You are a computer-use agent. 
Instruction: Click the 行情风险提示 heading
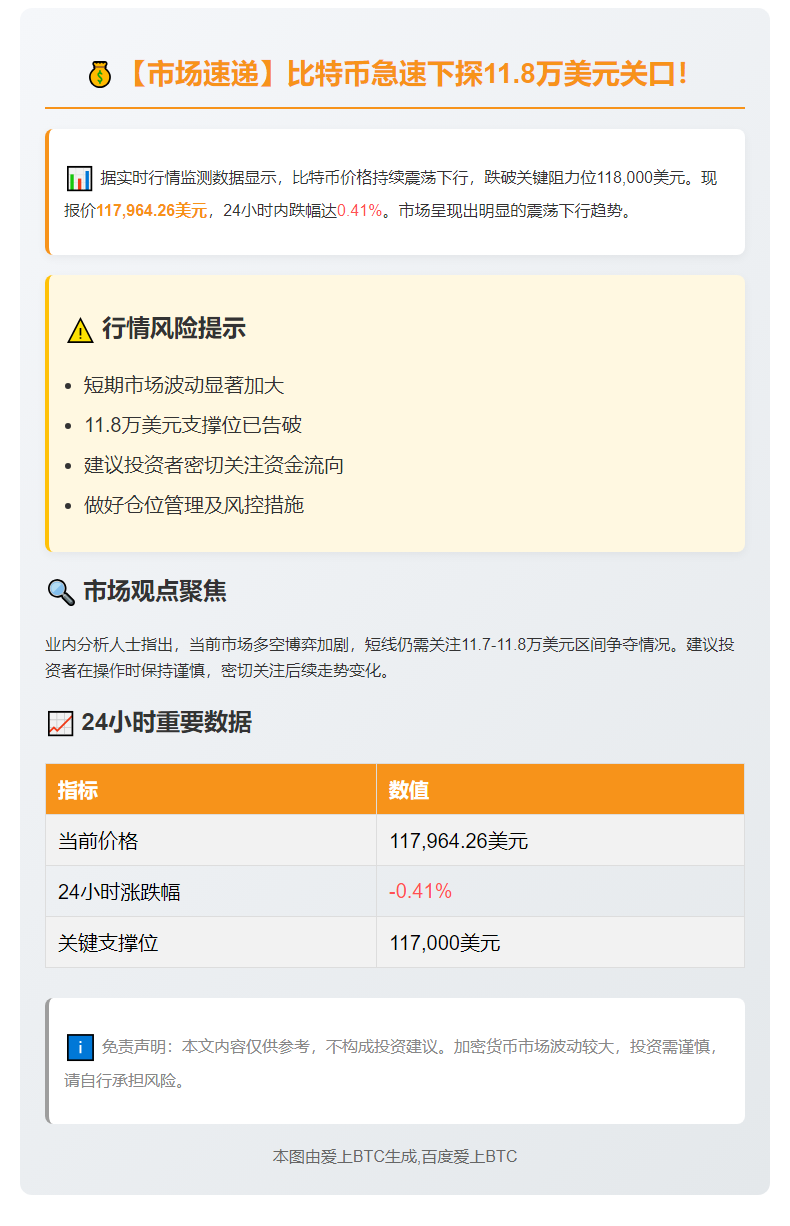point(174,328)
